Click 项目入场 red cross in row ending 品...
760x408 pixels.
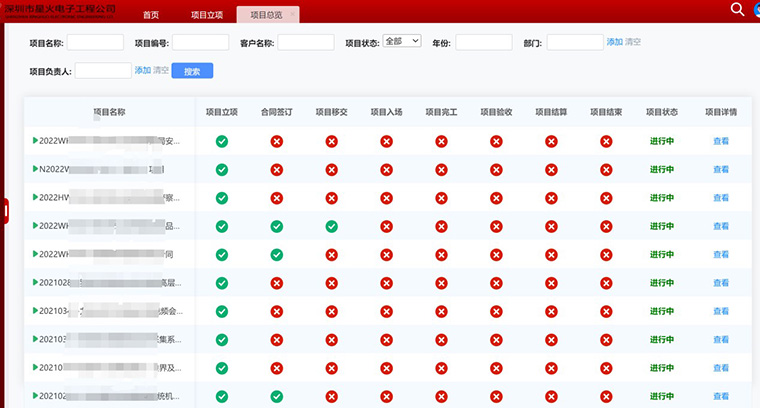tap(386, 227)
